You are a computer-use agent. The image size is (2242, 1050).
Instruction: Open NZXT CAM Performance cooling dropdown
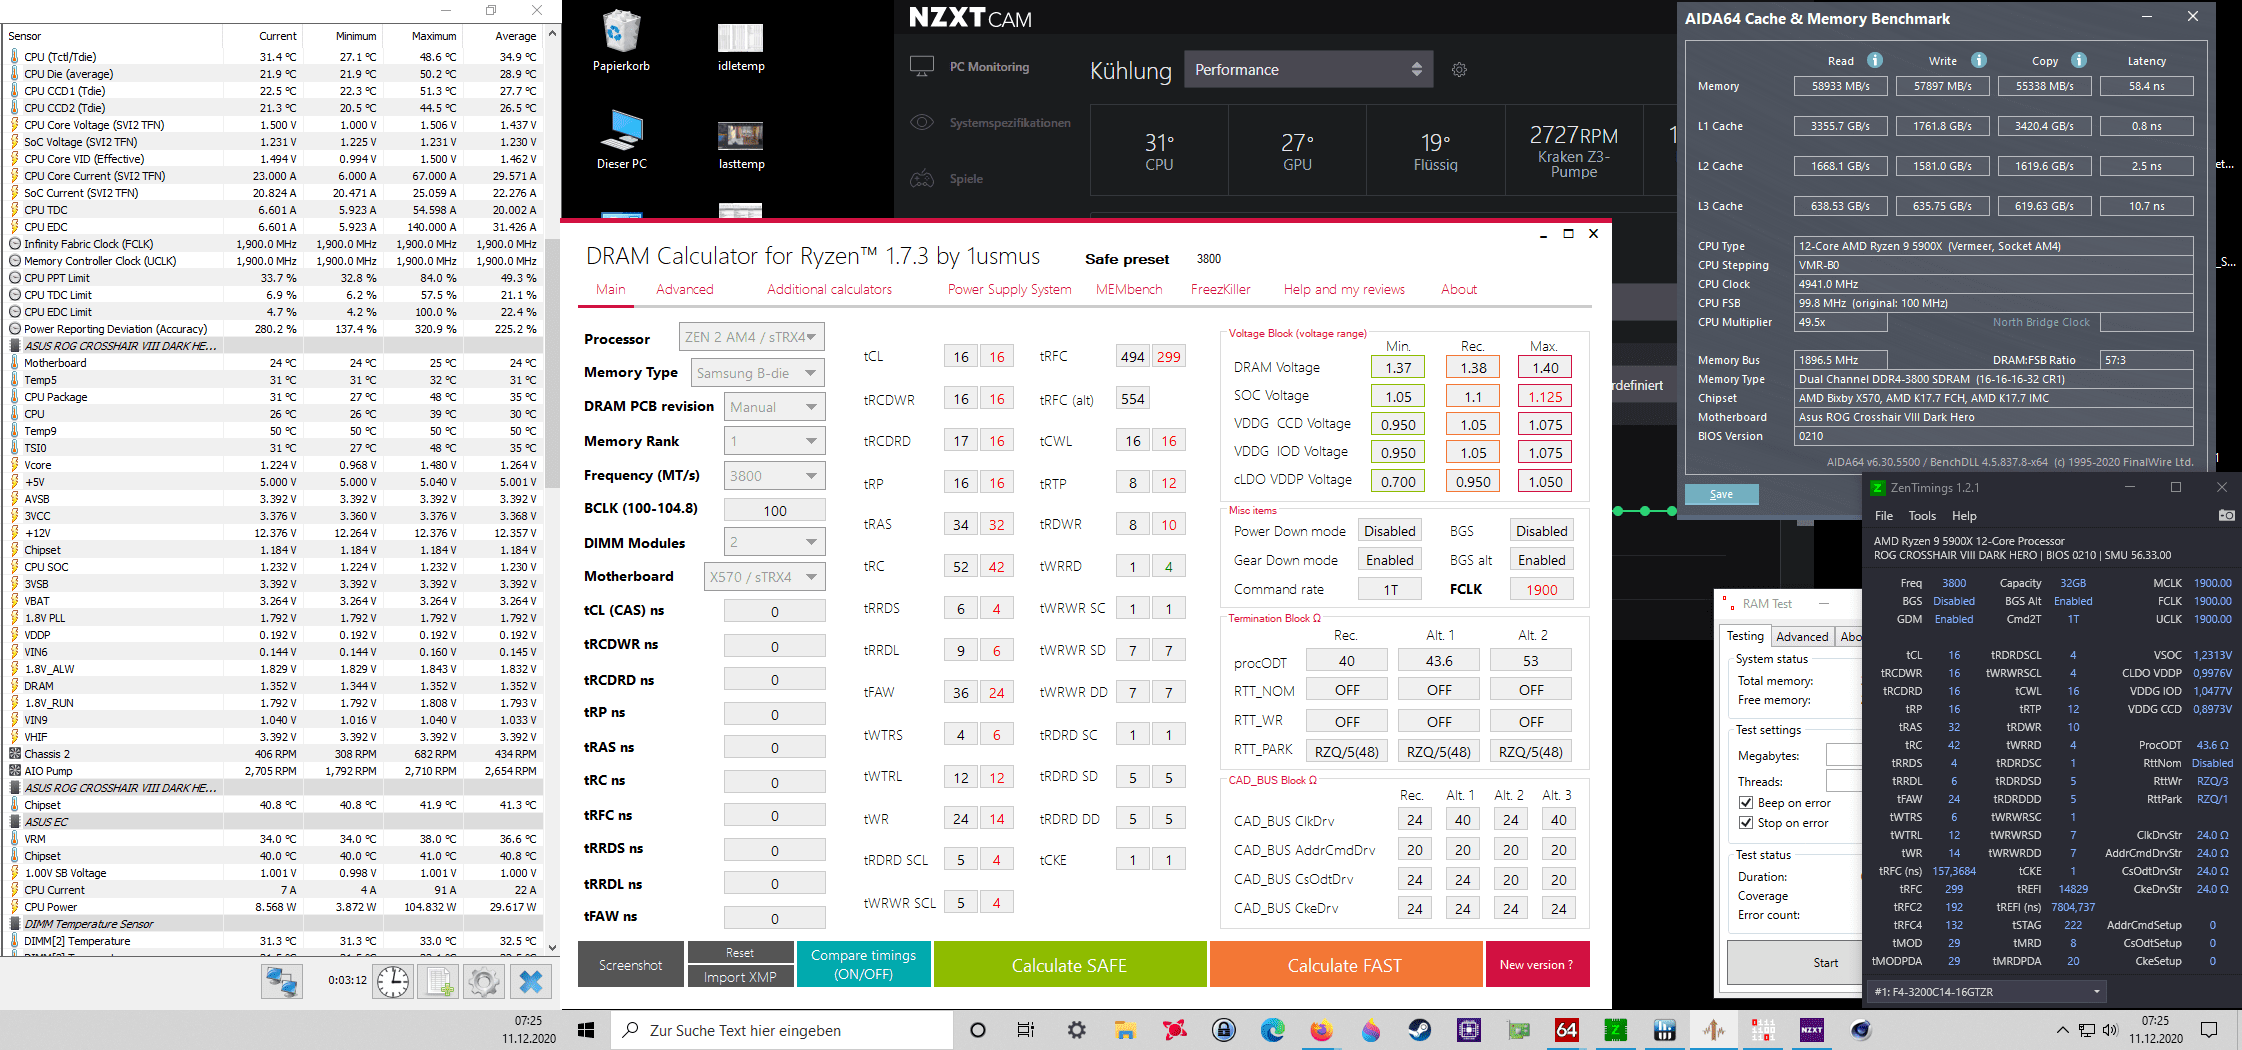click(x=1309, y=70)
